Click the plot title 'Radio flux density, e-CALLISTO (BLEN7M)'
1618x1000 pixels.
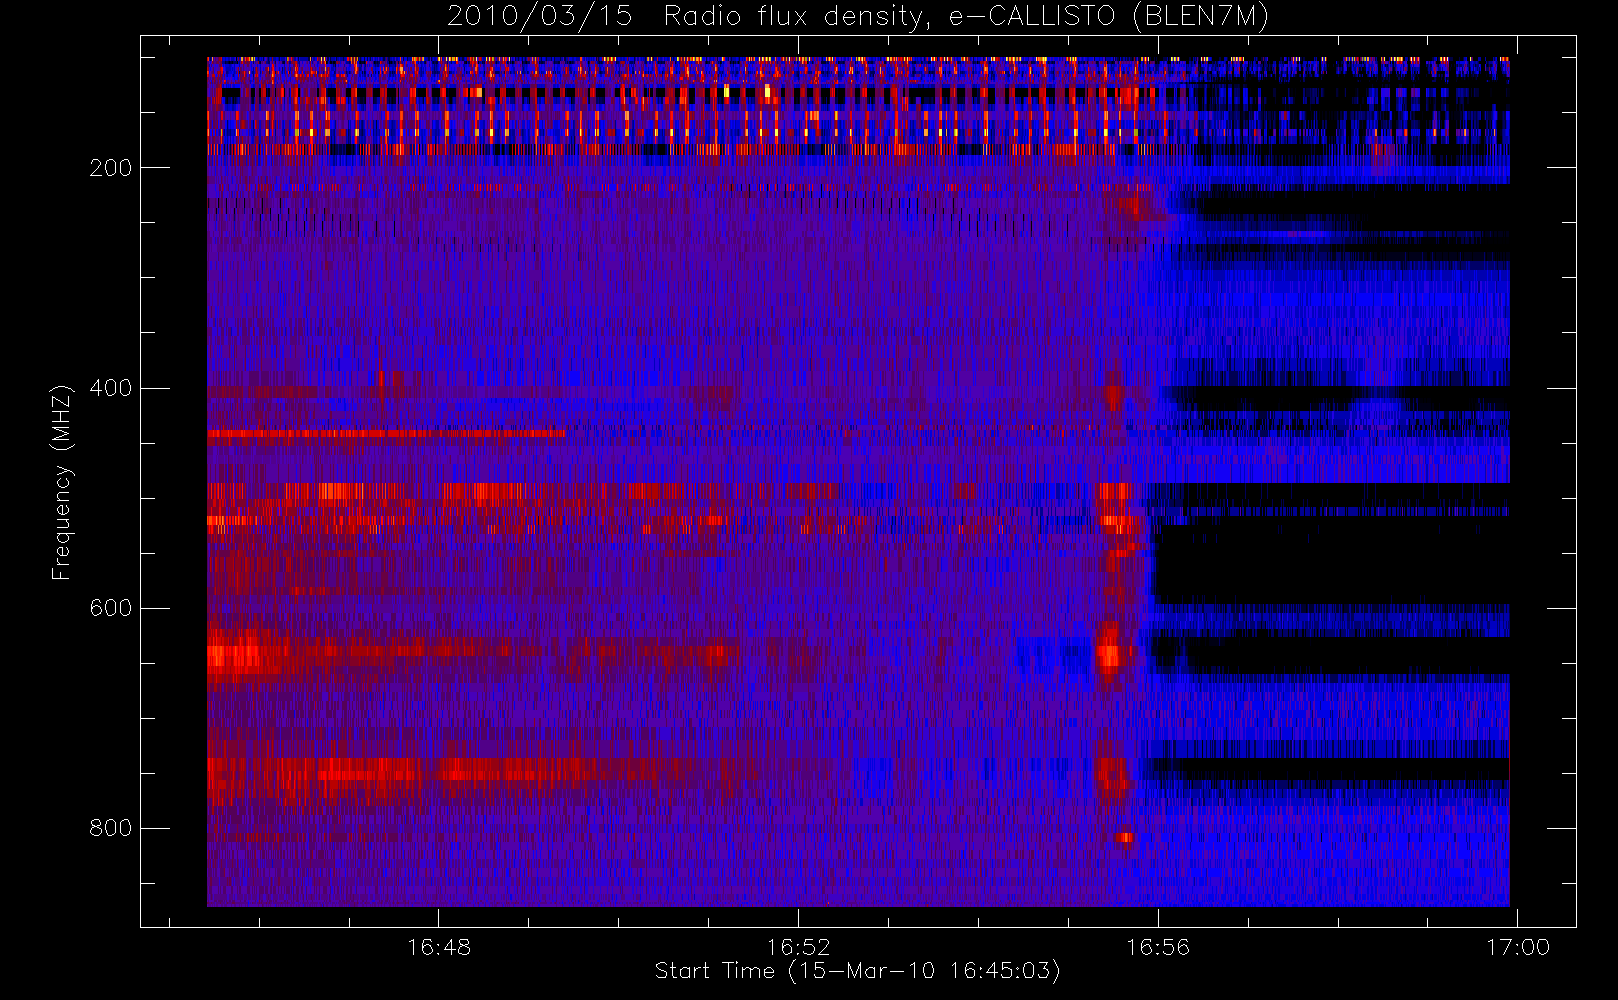click(966, 17)
